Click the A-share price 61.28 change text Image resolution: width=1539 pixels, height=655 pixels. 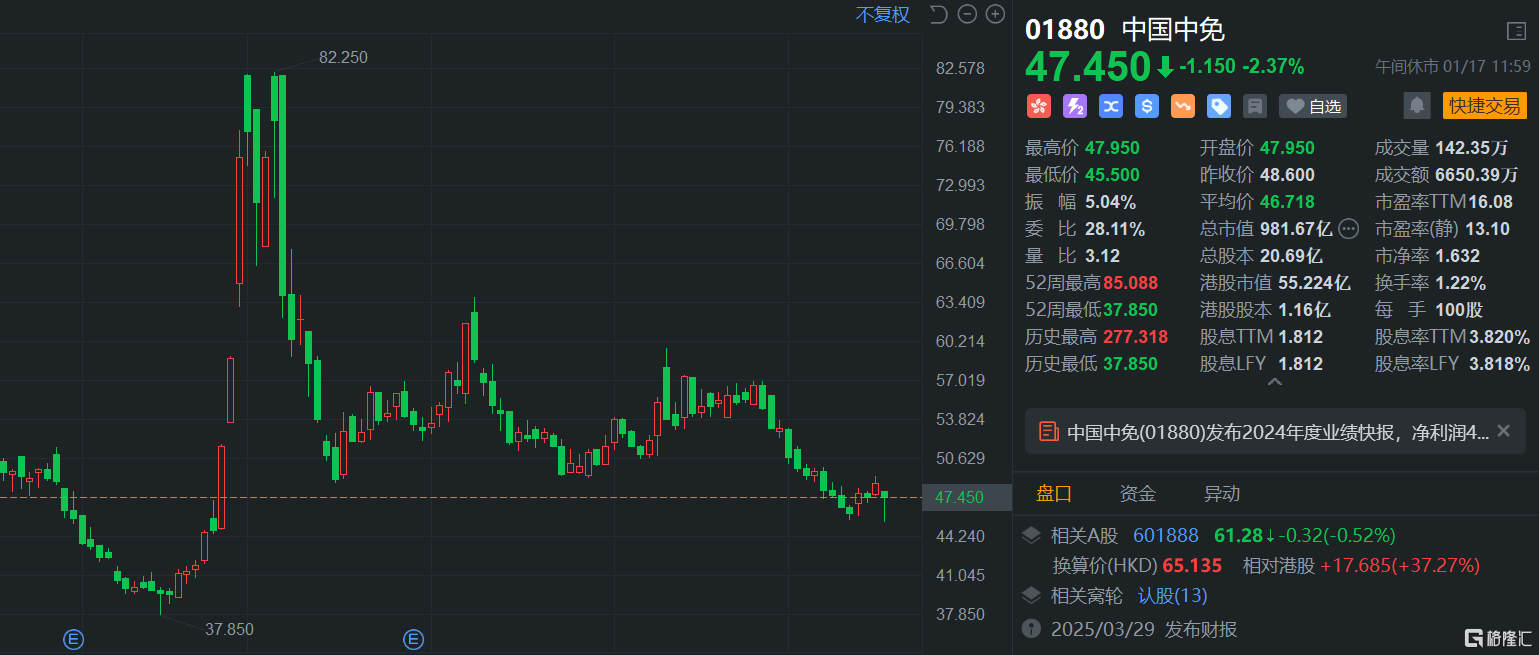1305,535
